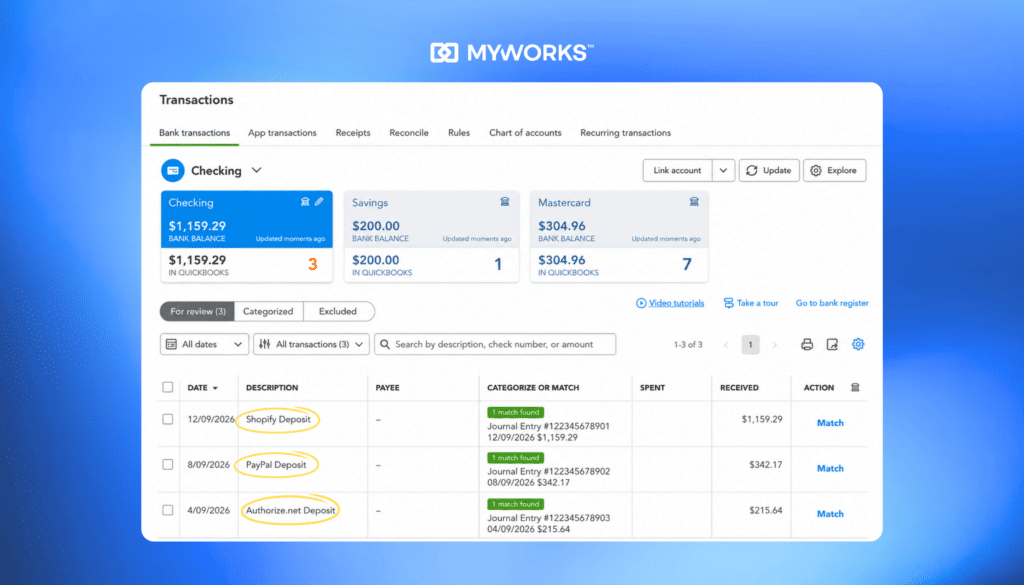1024x585 pixels.
Task: Open Go to bank register link
Action: point(832,303)
